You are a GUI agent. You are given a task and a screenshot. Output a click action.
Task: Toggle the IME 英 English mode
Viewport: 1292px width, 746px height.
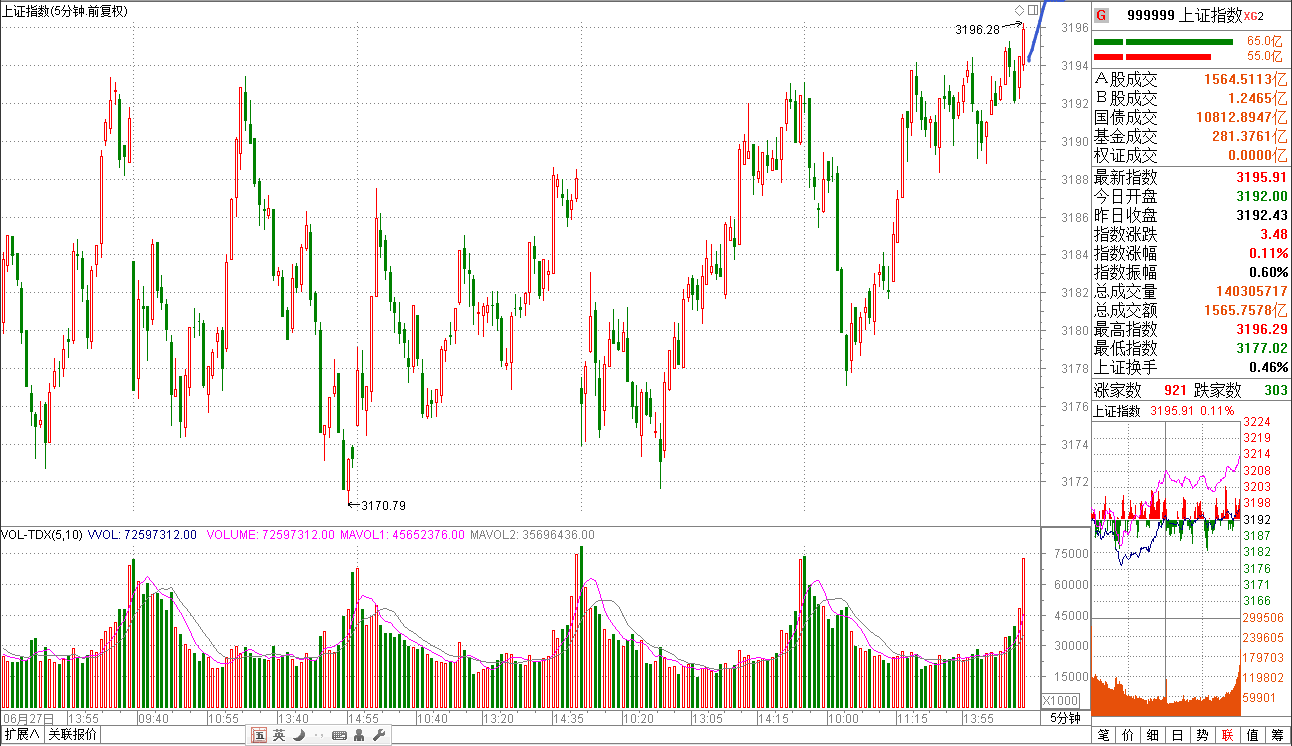pos(279,735)
